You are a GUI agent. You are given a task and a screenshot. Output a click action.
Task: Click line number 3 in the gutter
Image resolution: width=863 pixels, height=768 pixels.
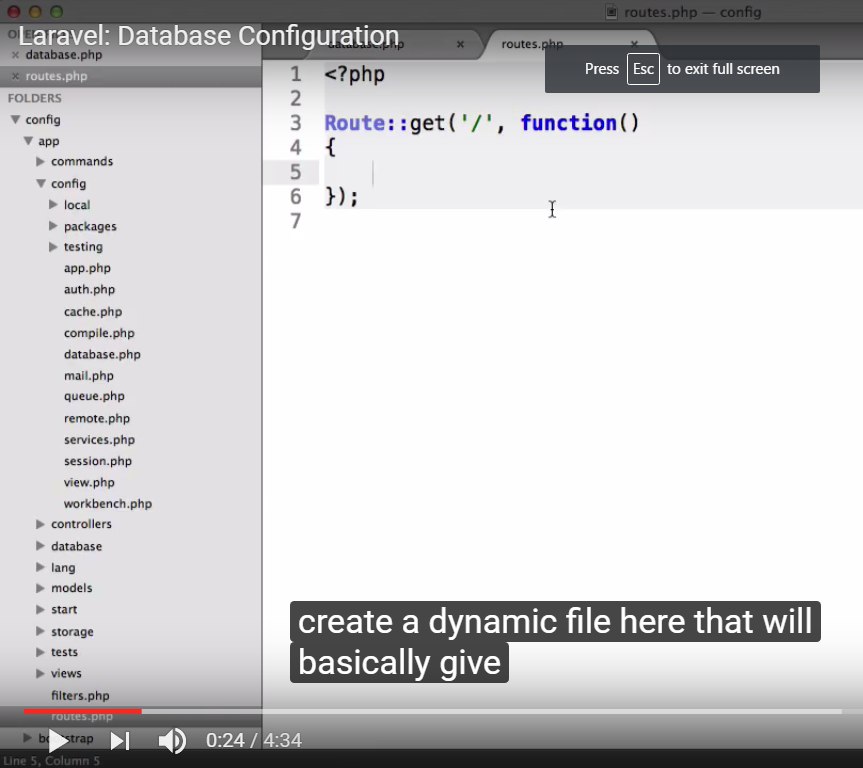coord(296,123)
